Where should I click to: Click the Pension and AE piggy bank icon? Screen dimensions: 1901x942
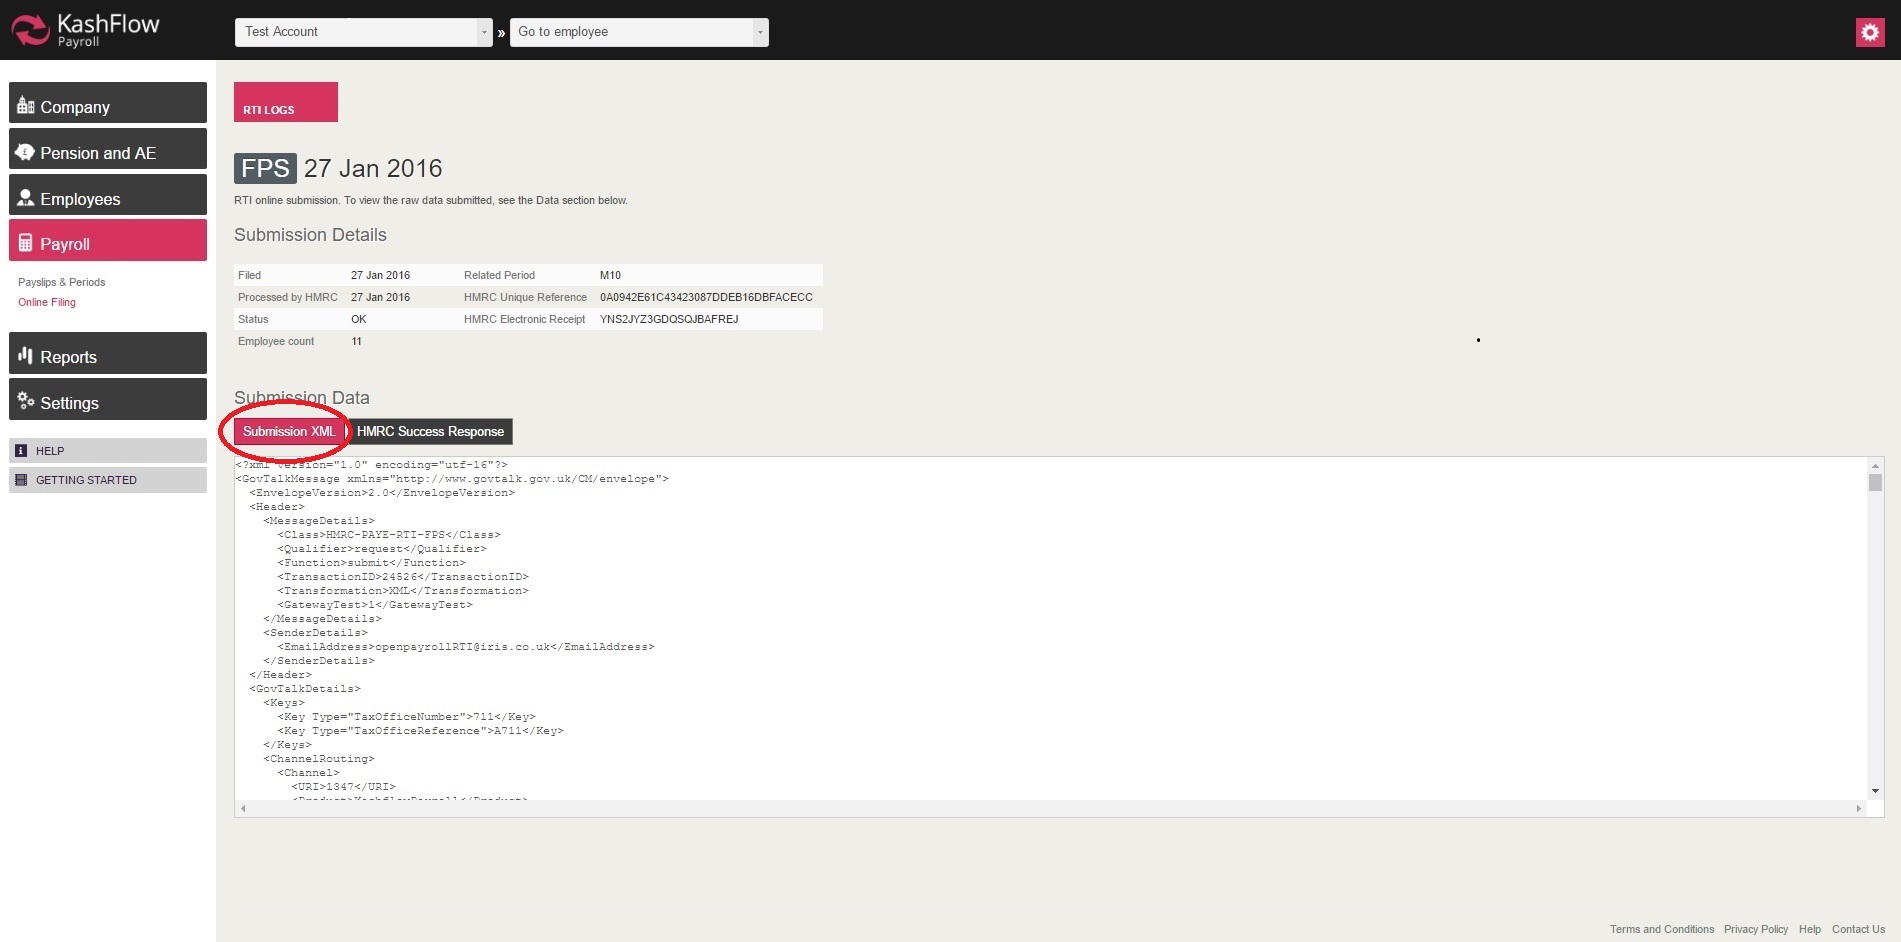point(25,152)
